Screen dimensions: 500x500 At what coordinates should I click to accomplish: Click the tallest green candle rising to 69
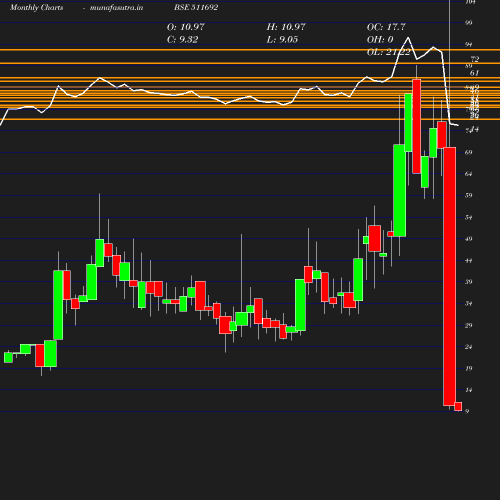399,190
